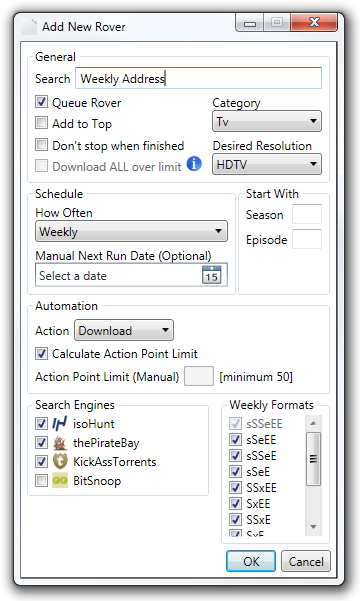Click the Weekly Formats scrollbar thumb

(313, 459)
